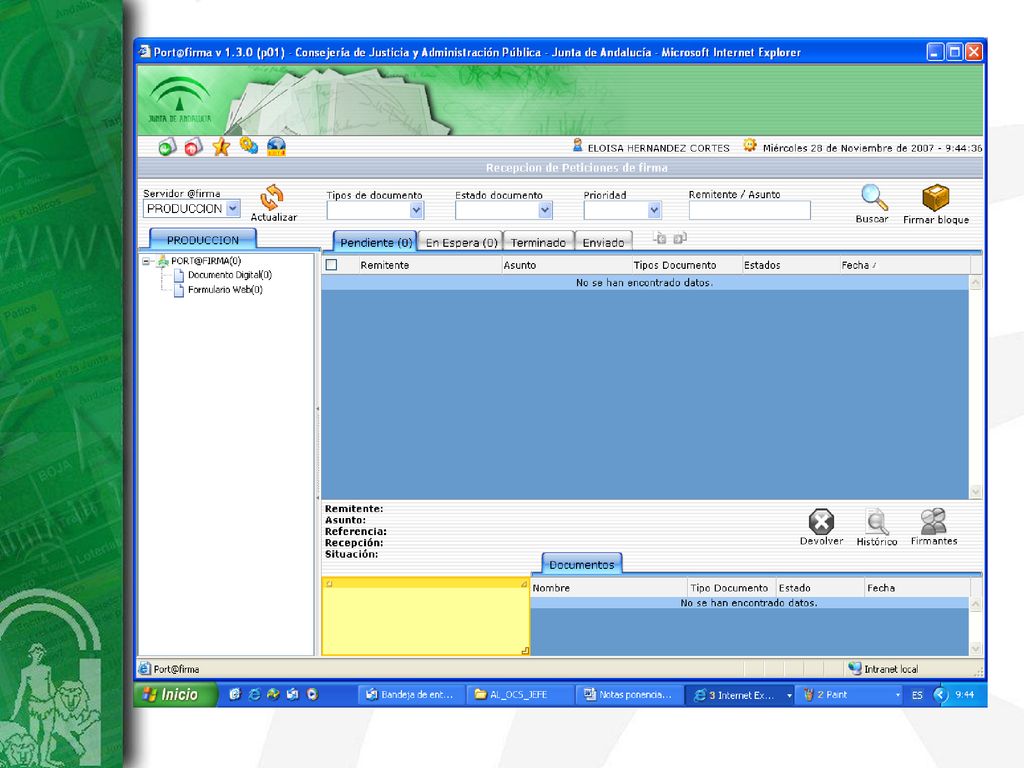Click the documents list scrollbar up arrow
Screen dimensions: 1024x768
pos(976,605)
